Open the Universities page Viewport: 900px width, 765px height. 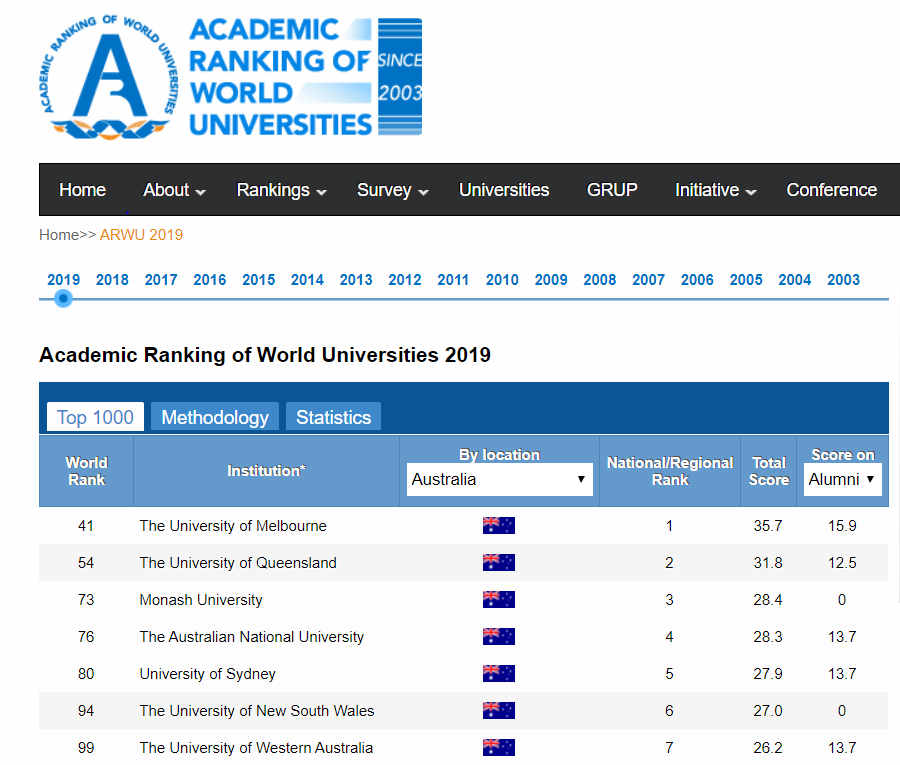pyautogui.click(x=504, y=190)
